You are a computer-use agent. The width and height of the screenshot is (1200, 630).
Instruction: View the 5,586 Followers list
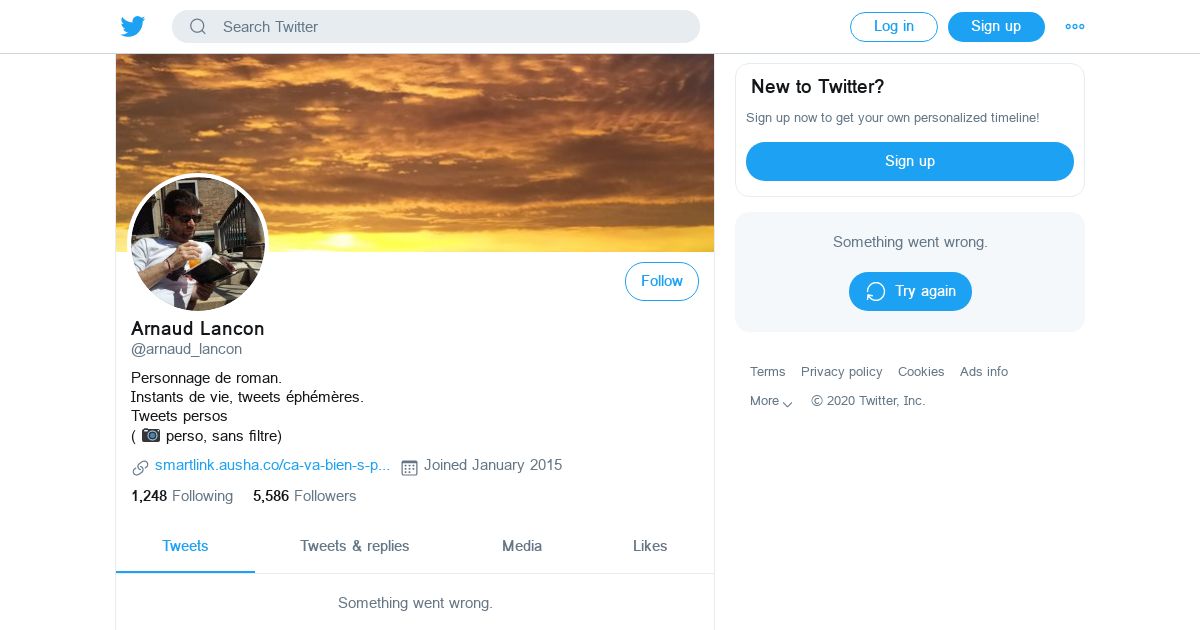(x=305, y=496)
